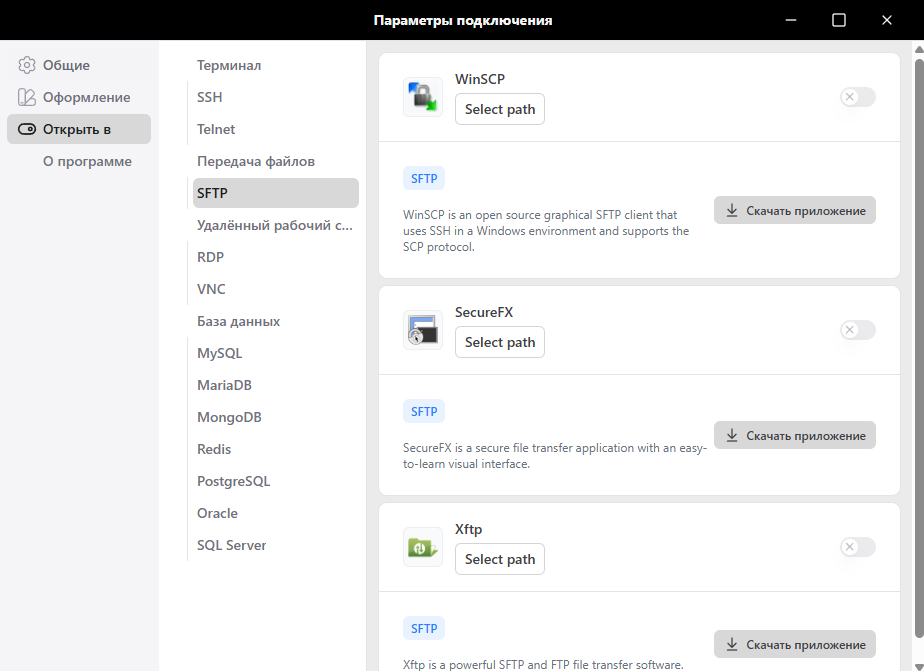Click the scrollbar down arrow
The width and height of the screenshot is (924, 671).
(x=919, y=666)
